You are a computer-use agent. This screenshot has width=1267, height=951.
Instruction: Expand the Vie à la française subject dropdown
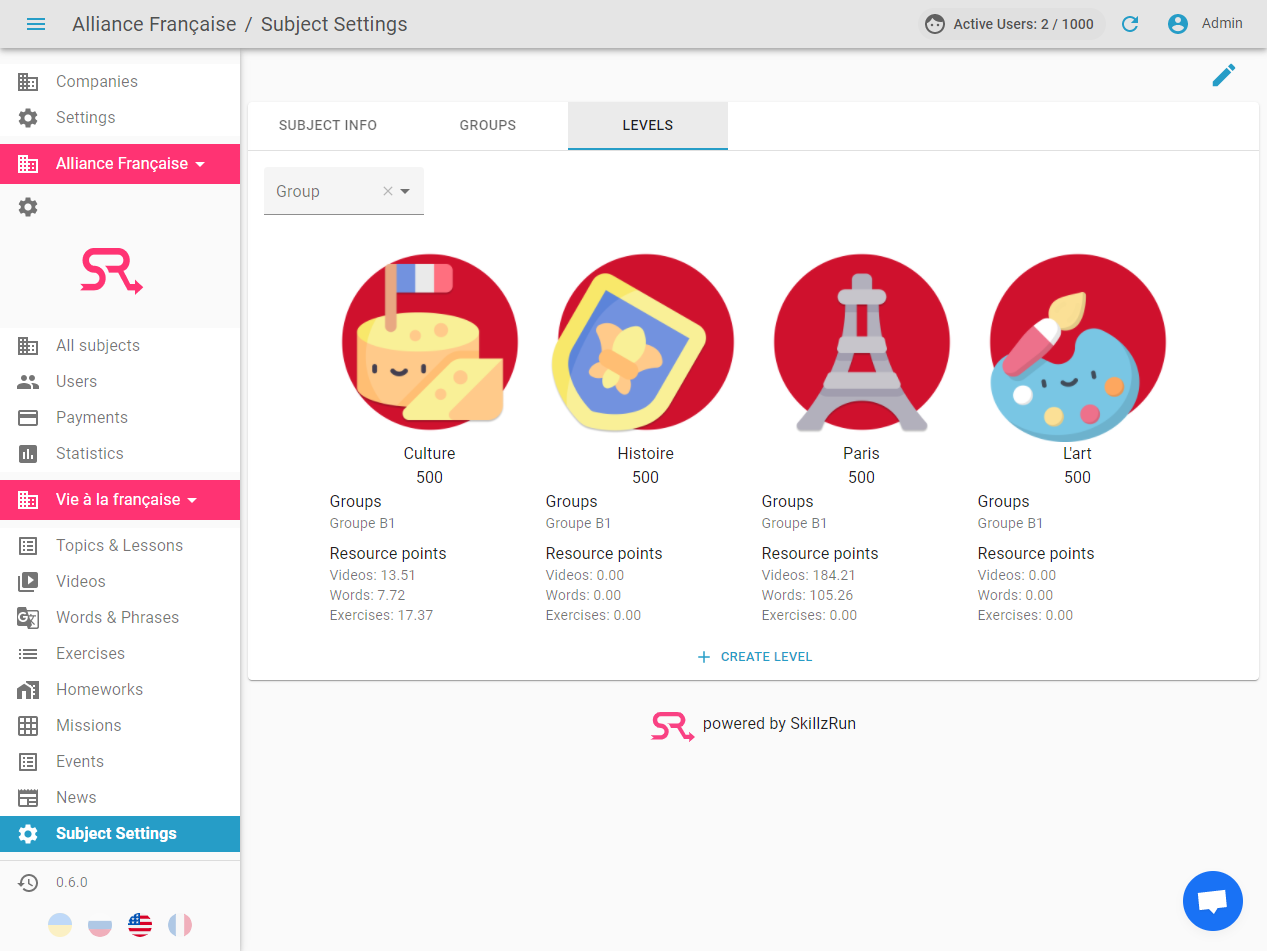coord(120,500)
